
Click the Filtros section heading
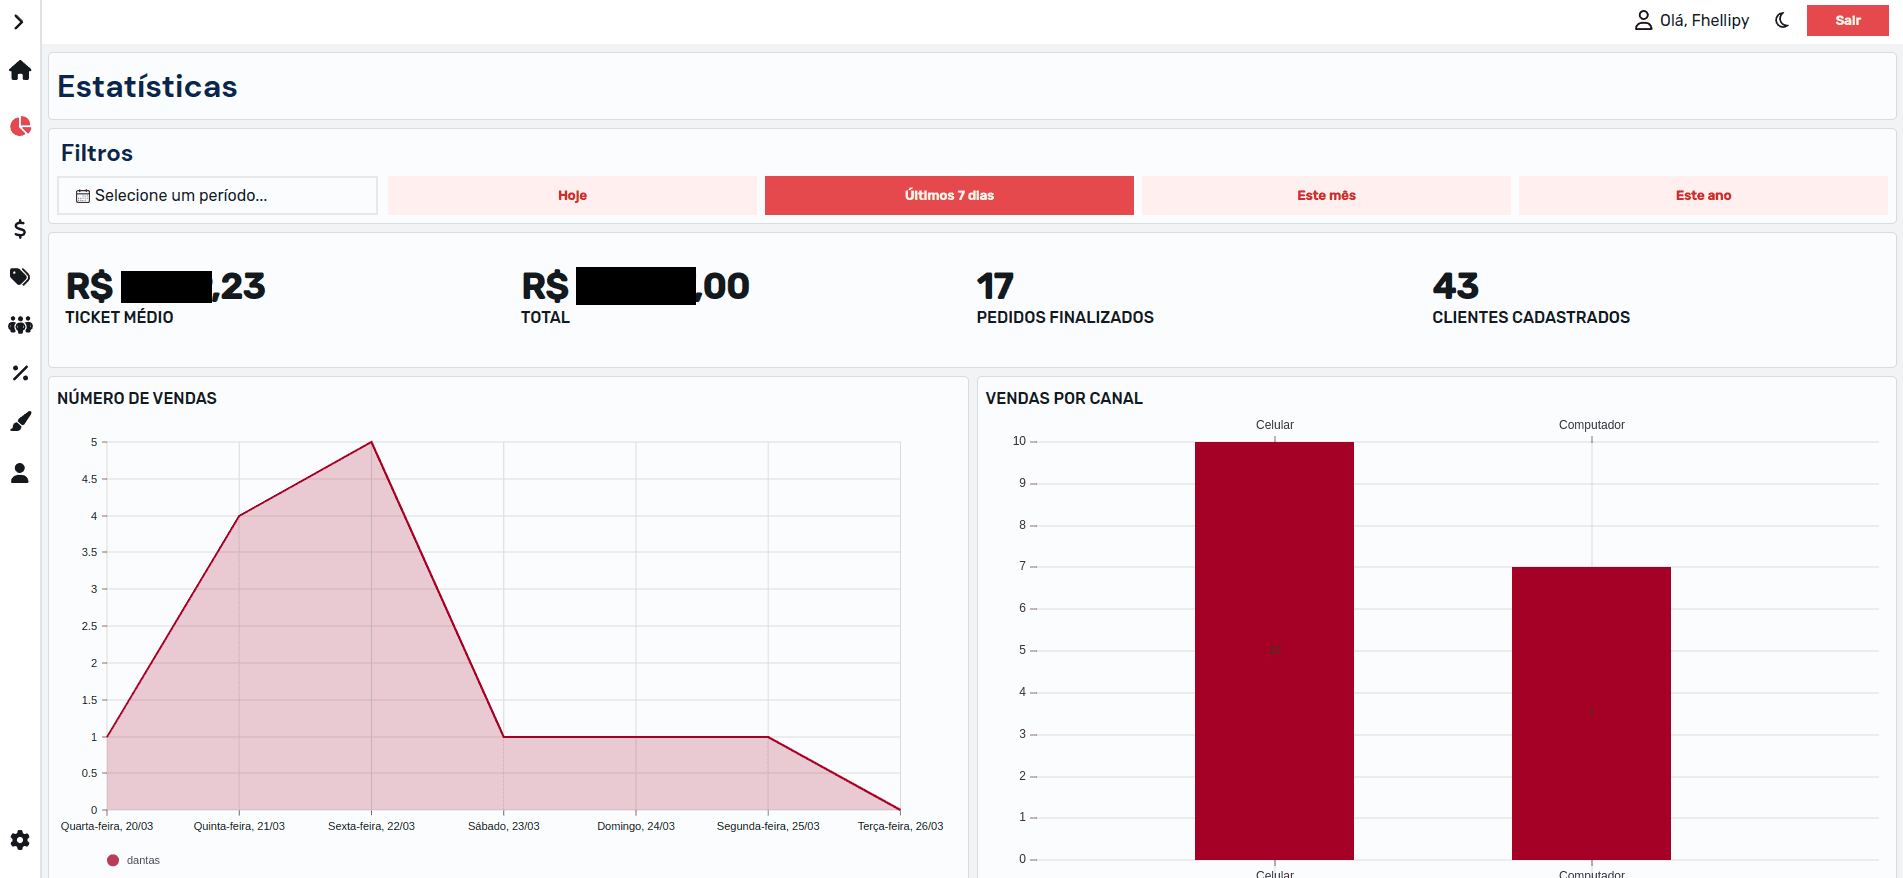click(x=97, y=153)
